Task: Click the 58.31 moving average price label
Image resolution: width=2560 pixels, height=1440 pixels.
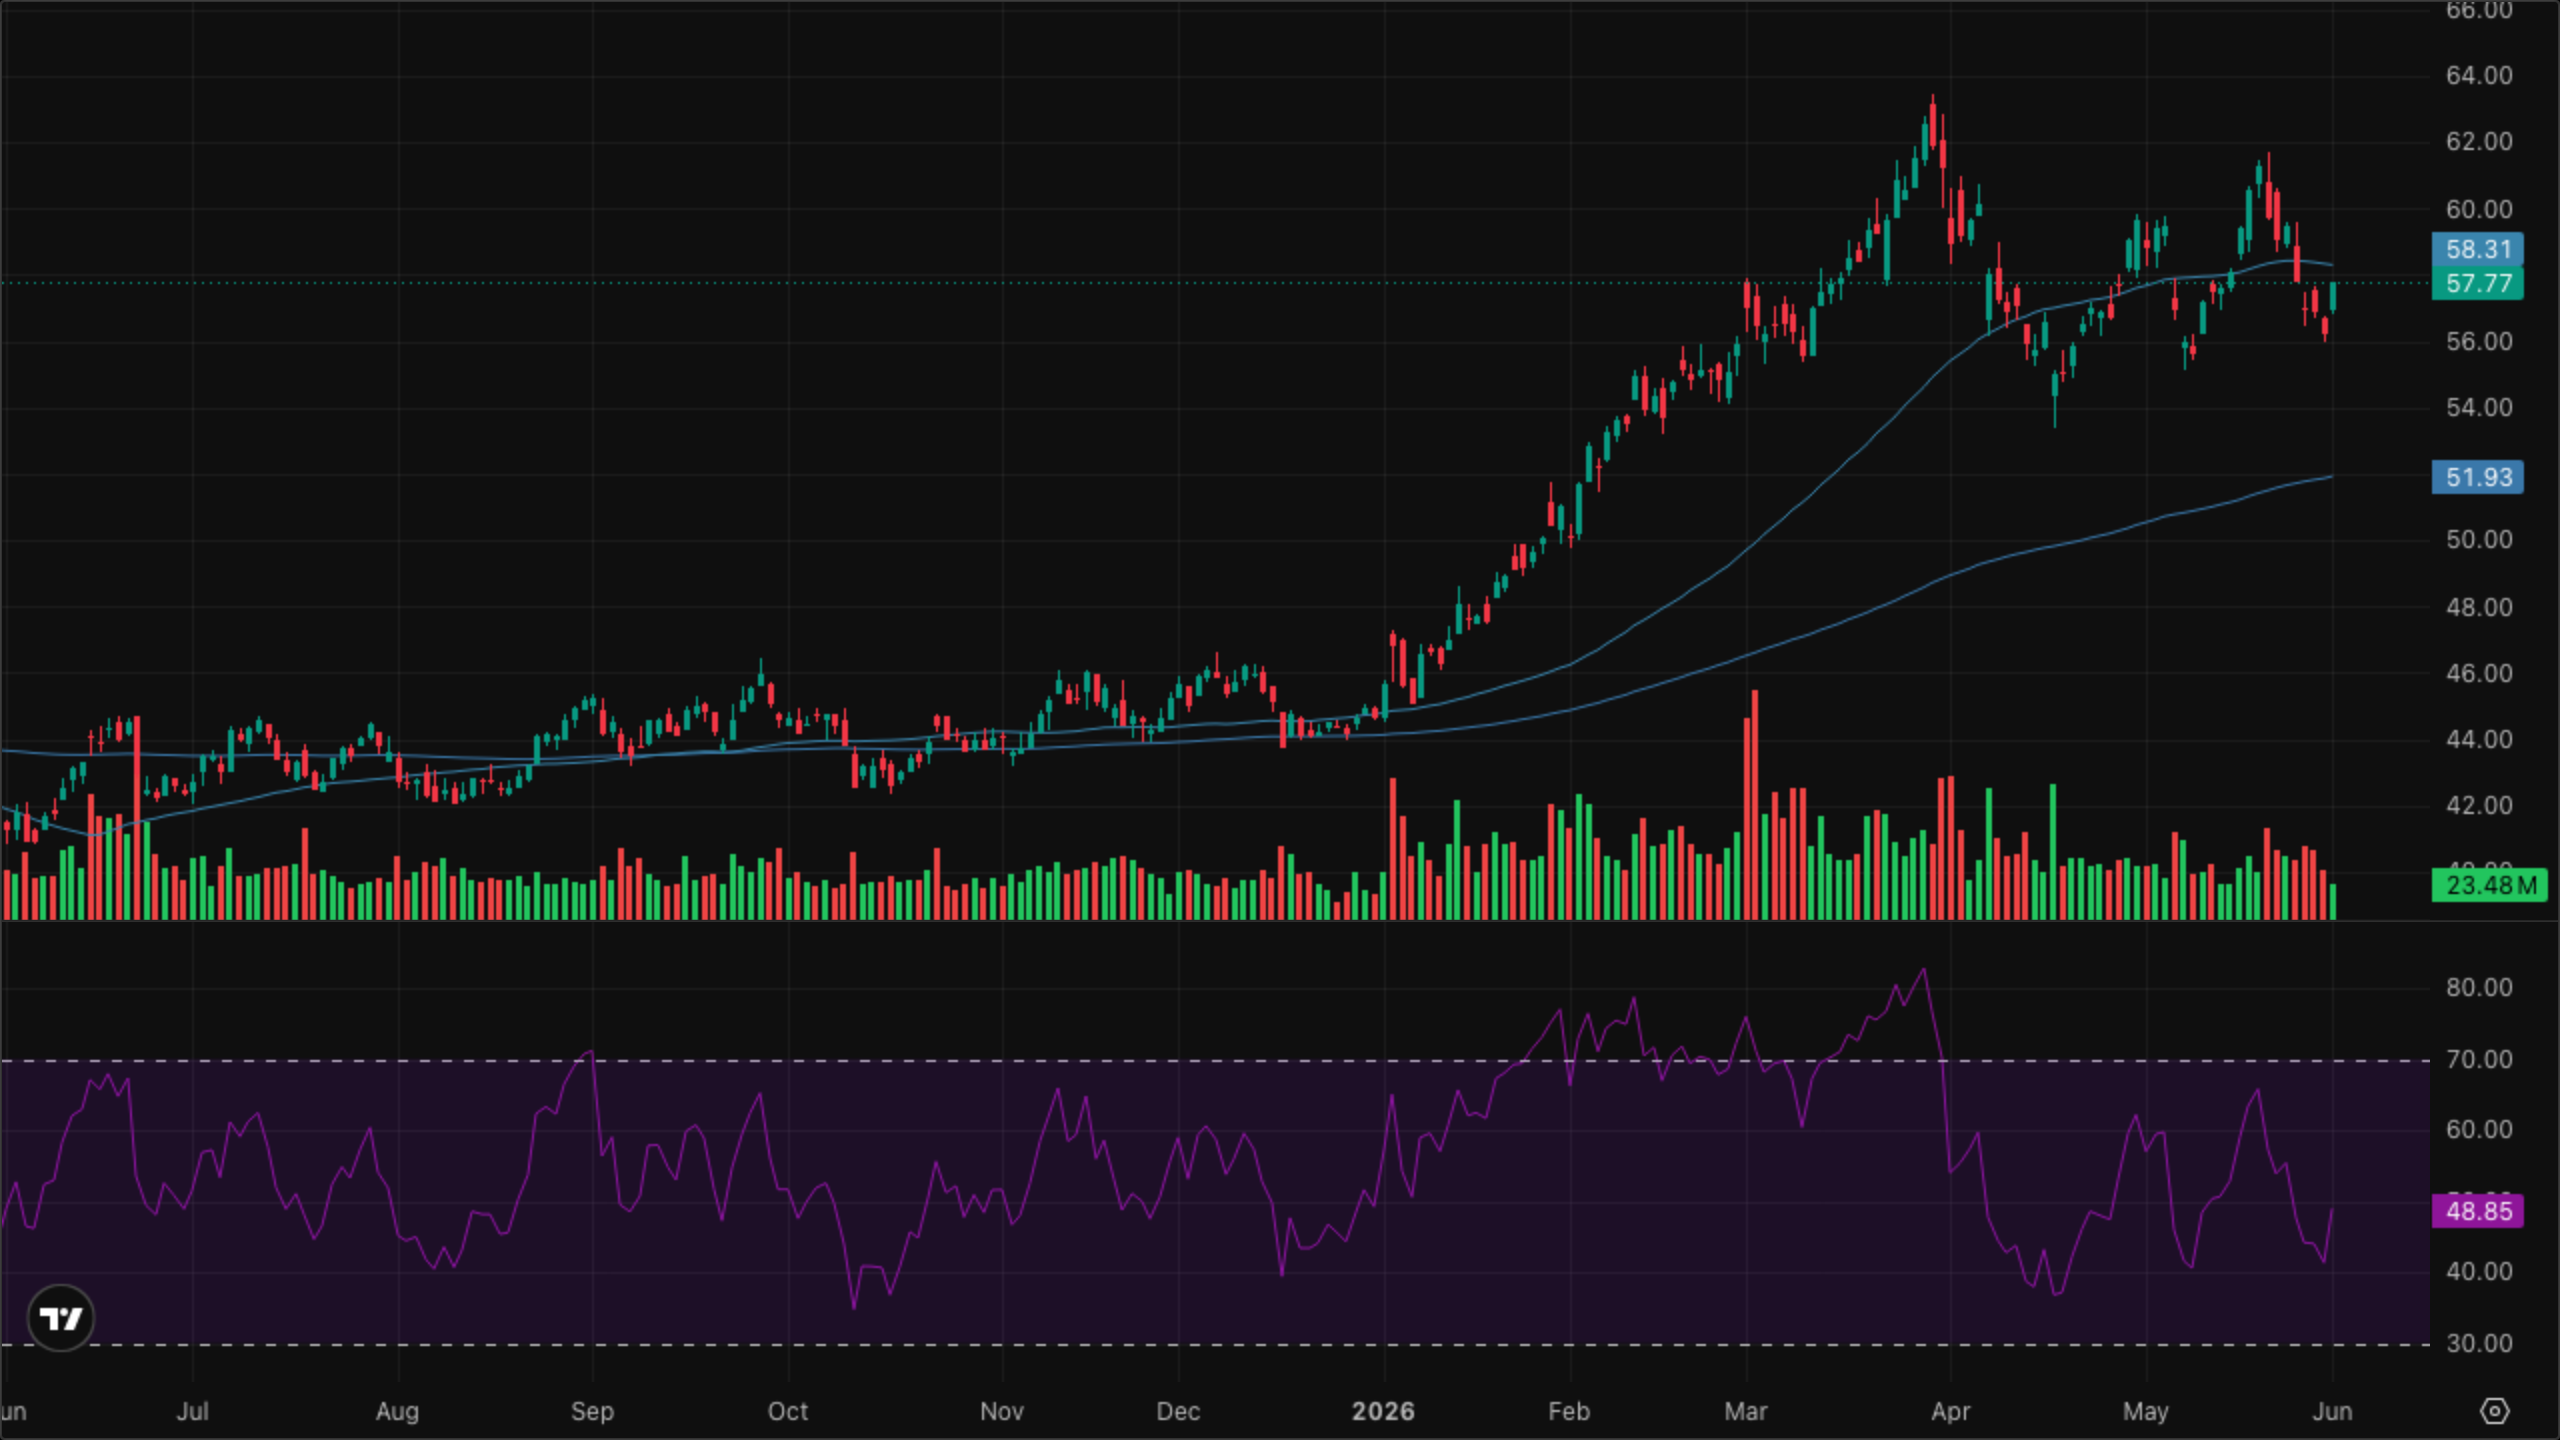Action: [2478, 249]
